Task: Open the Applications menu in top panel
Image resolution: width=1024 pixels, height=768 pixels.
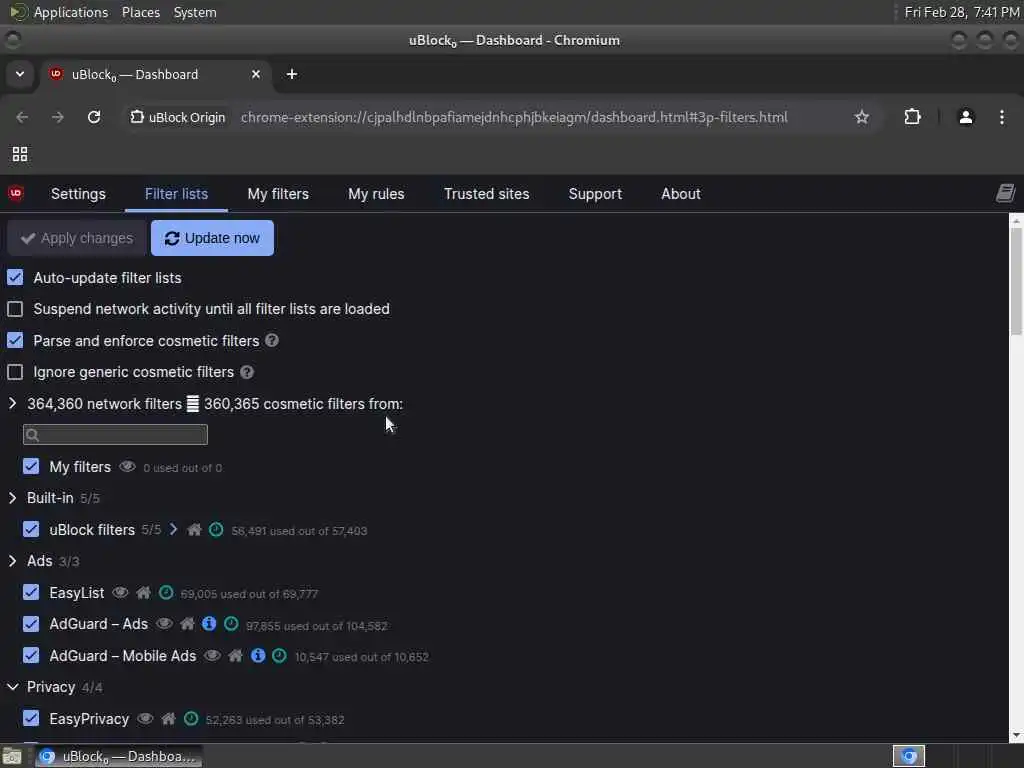Action: coord(71,12)
